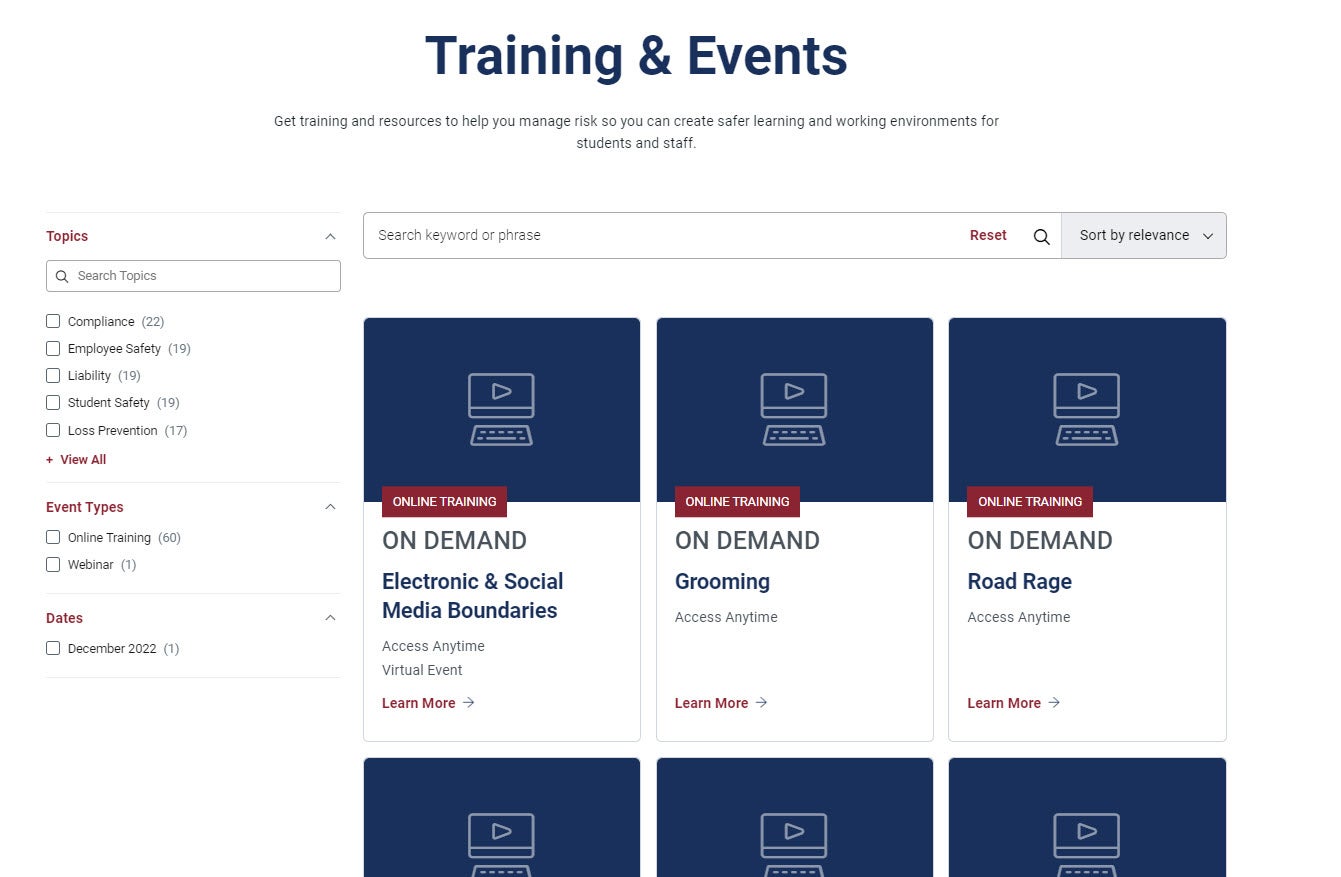
Task: Open the Grooming training title
Action: (722, 581)
